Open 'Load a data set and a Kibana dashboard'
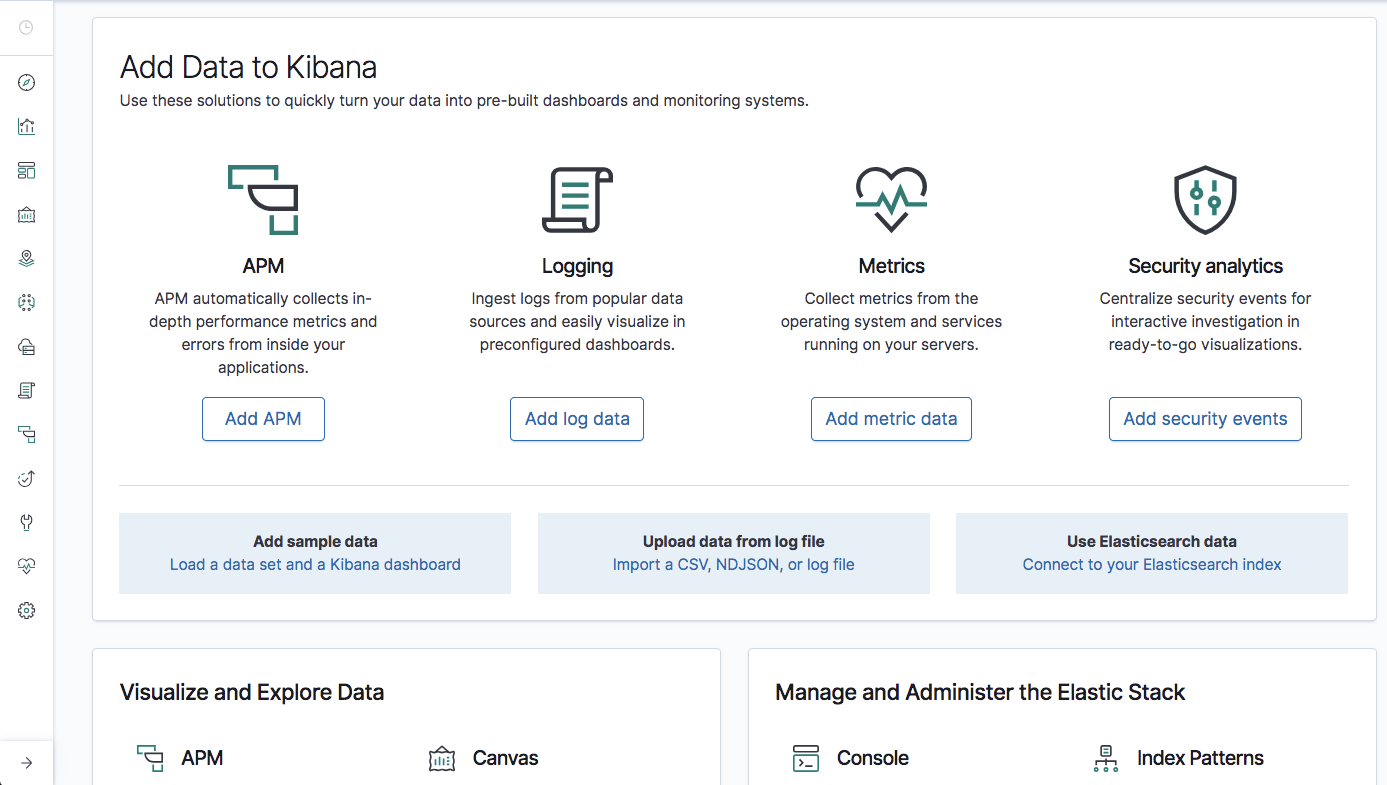The image size is (1387, 785). click(315, 564)
